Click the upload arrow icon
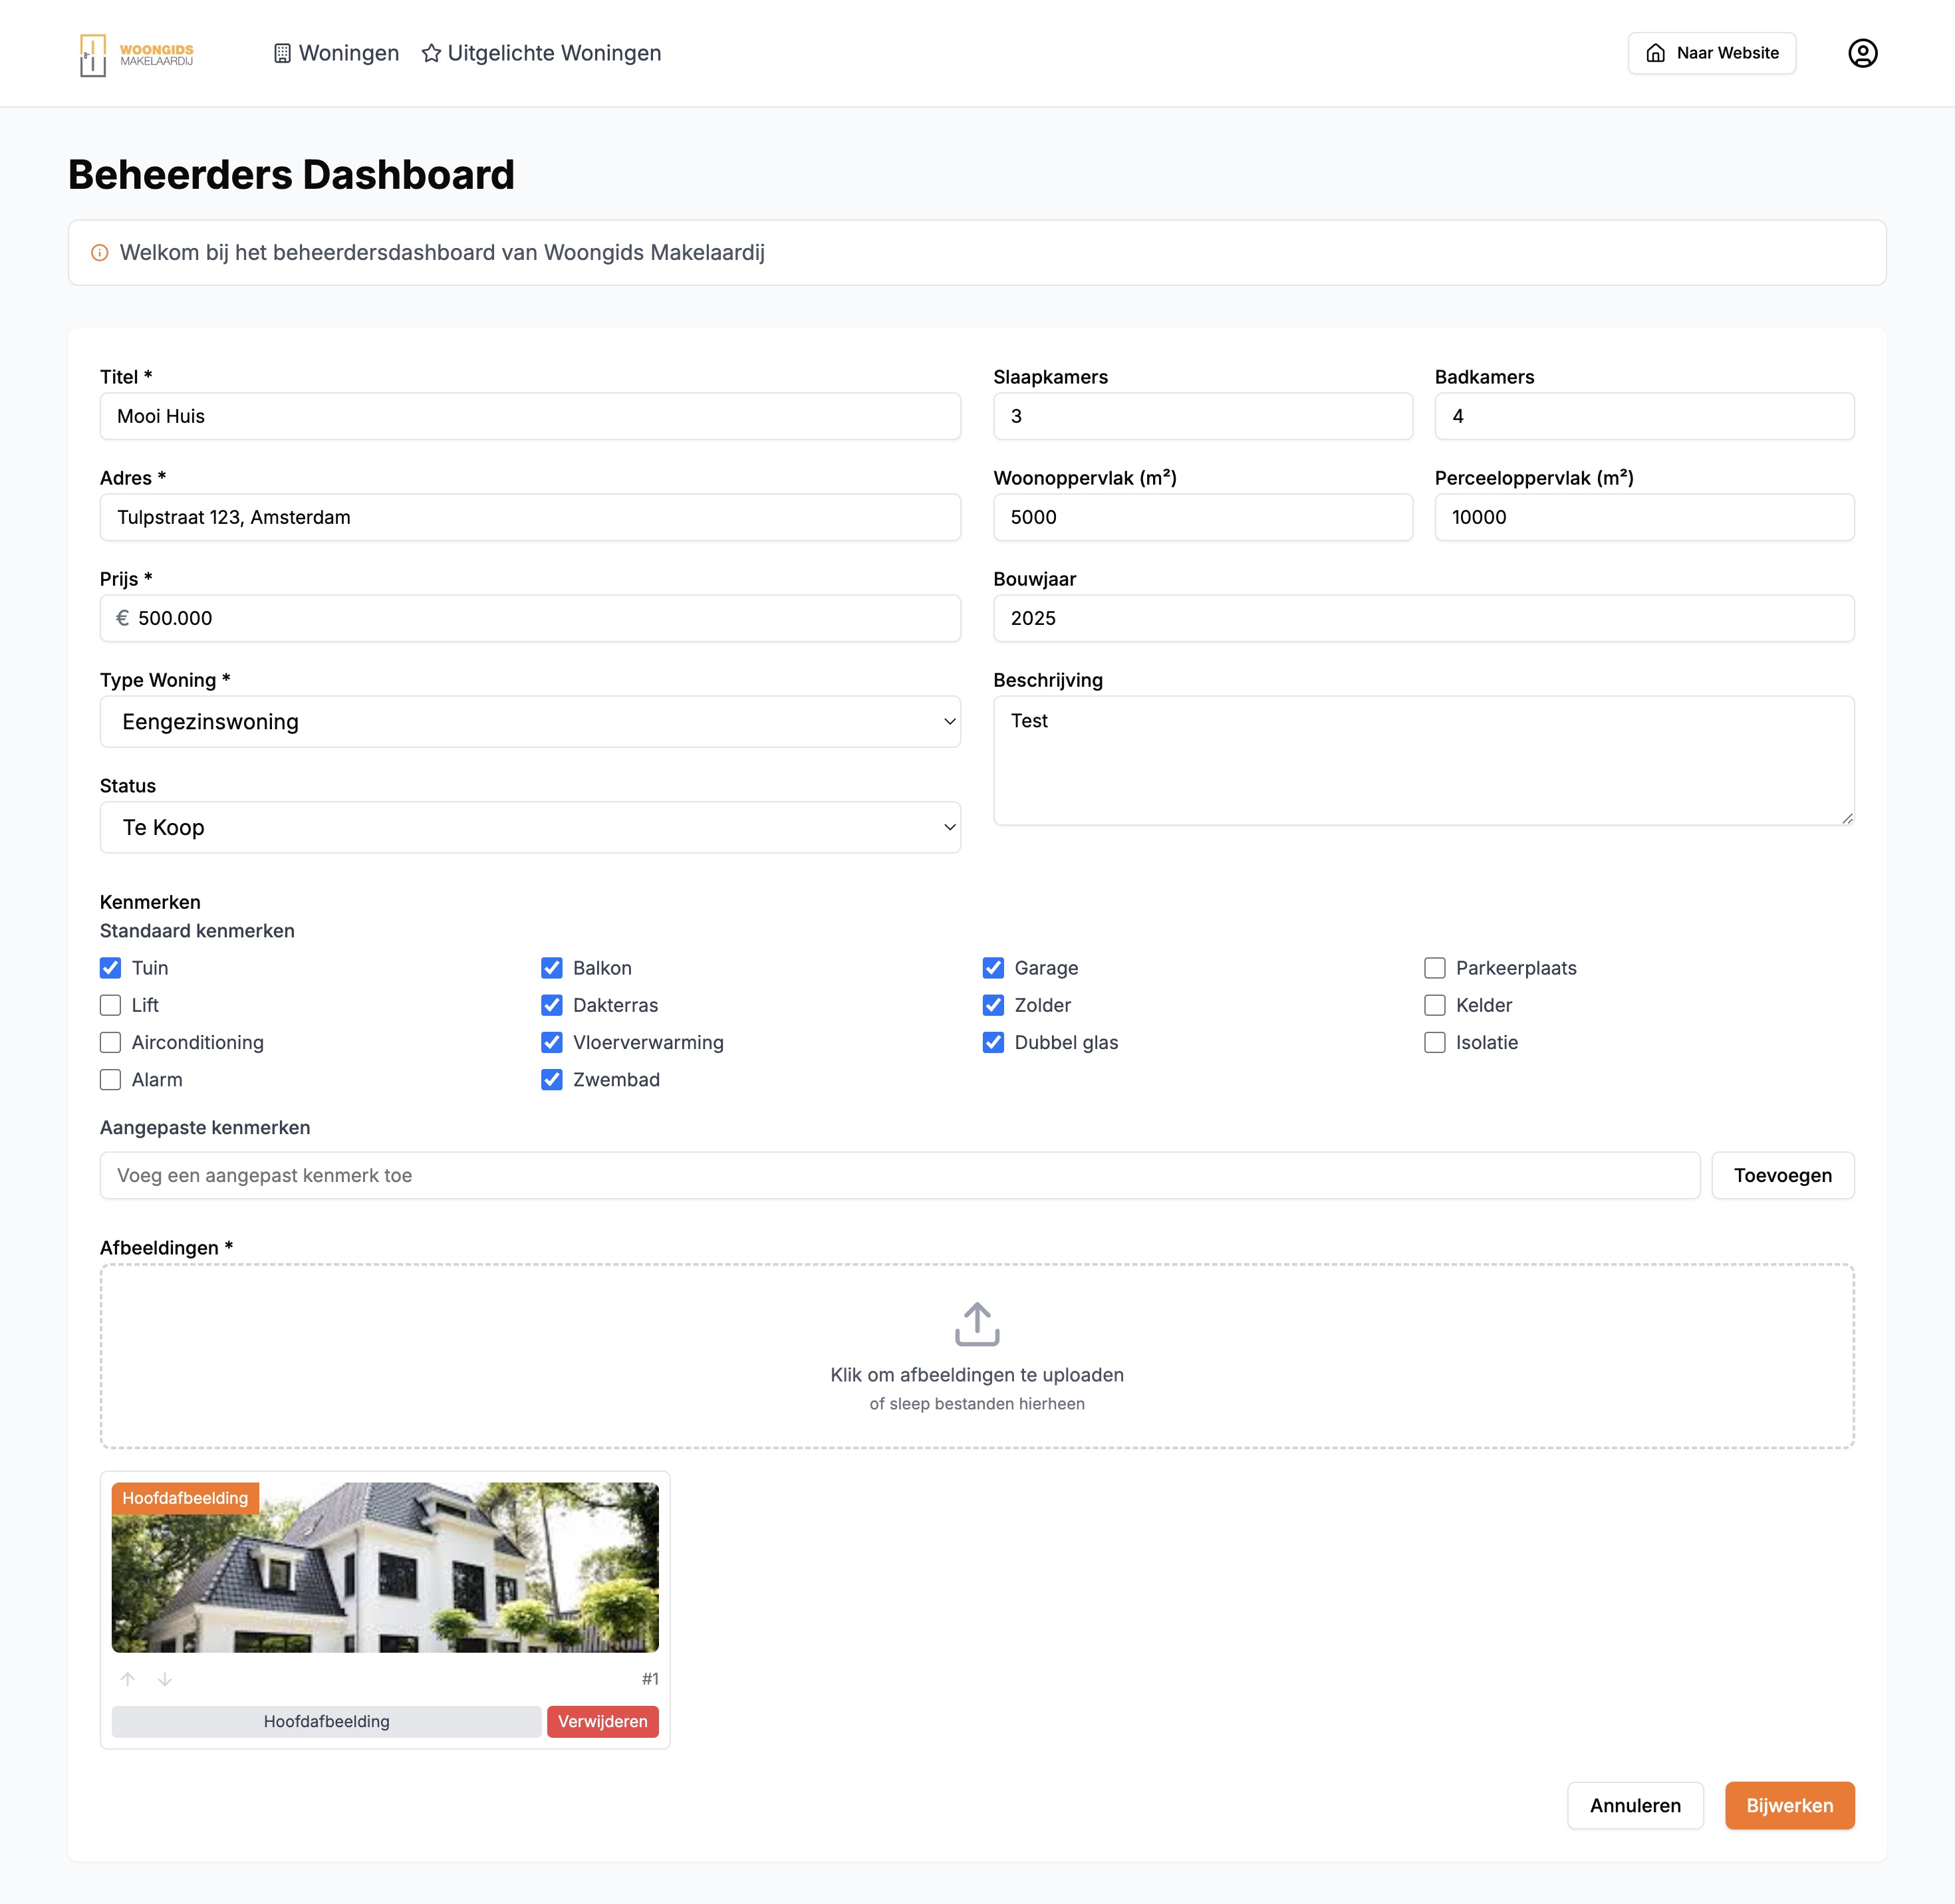This screenshot has height=1904, width=1955. 977,1324
